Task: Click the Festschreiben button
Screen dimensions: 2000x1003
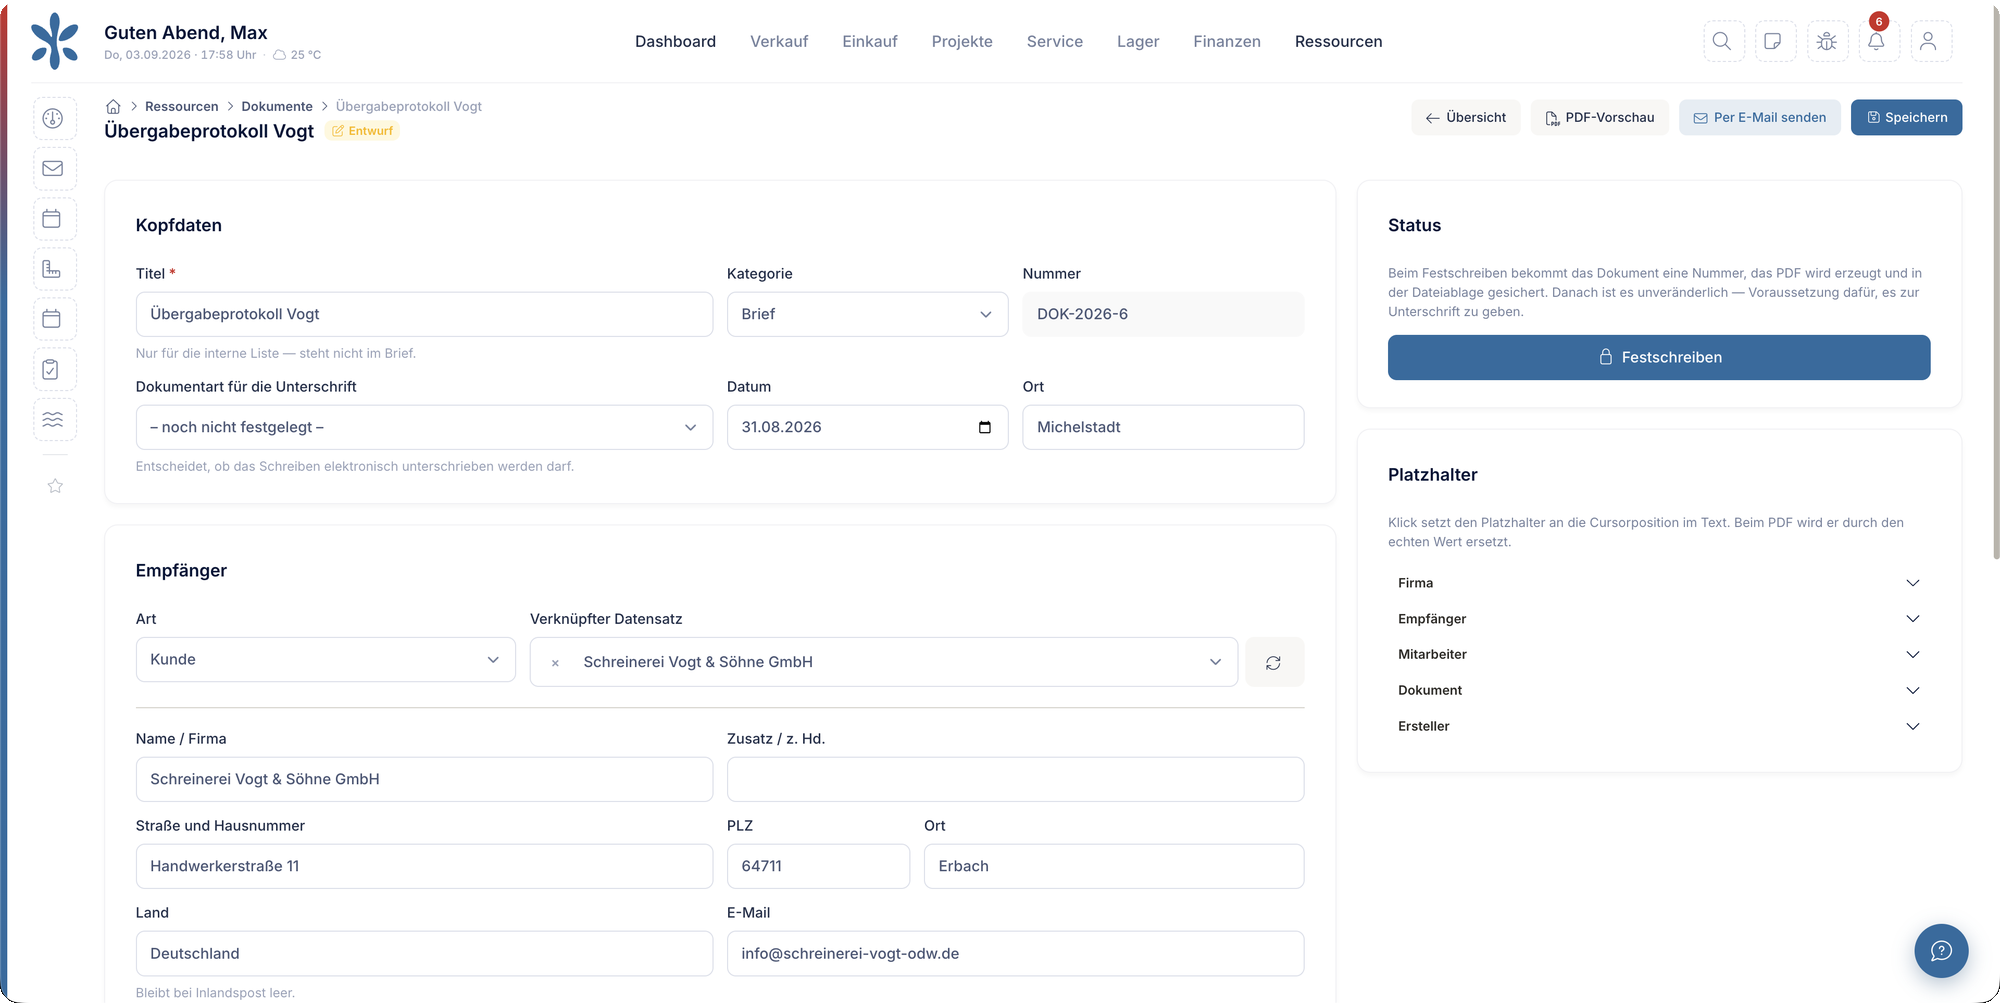Action: 1659,357
